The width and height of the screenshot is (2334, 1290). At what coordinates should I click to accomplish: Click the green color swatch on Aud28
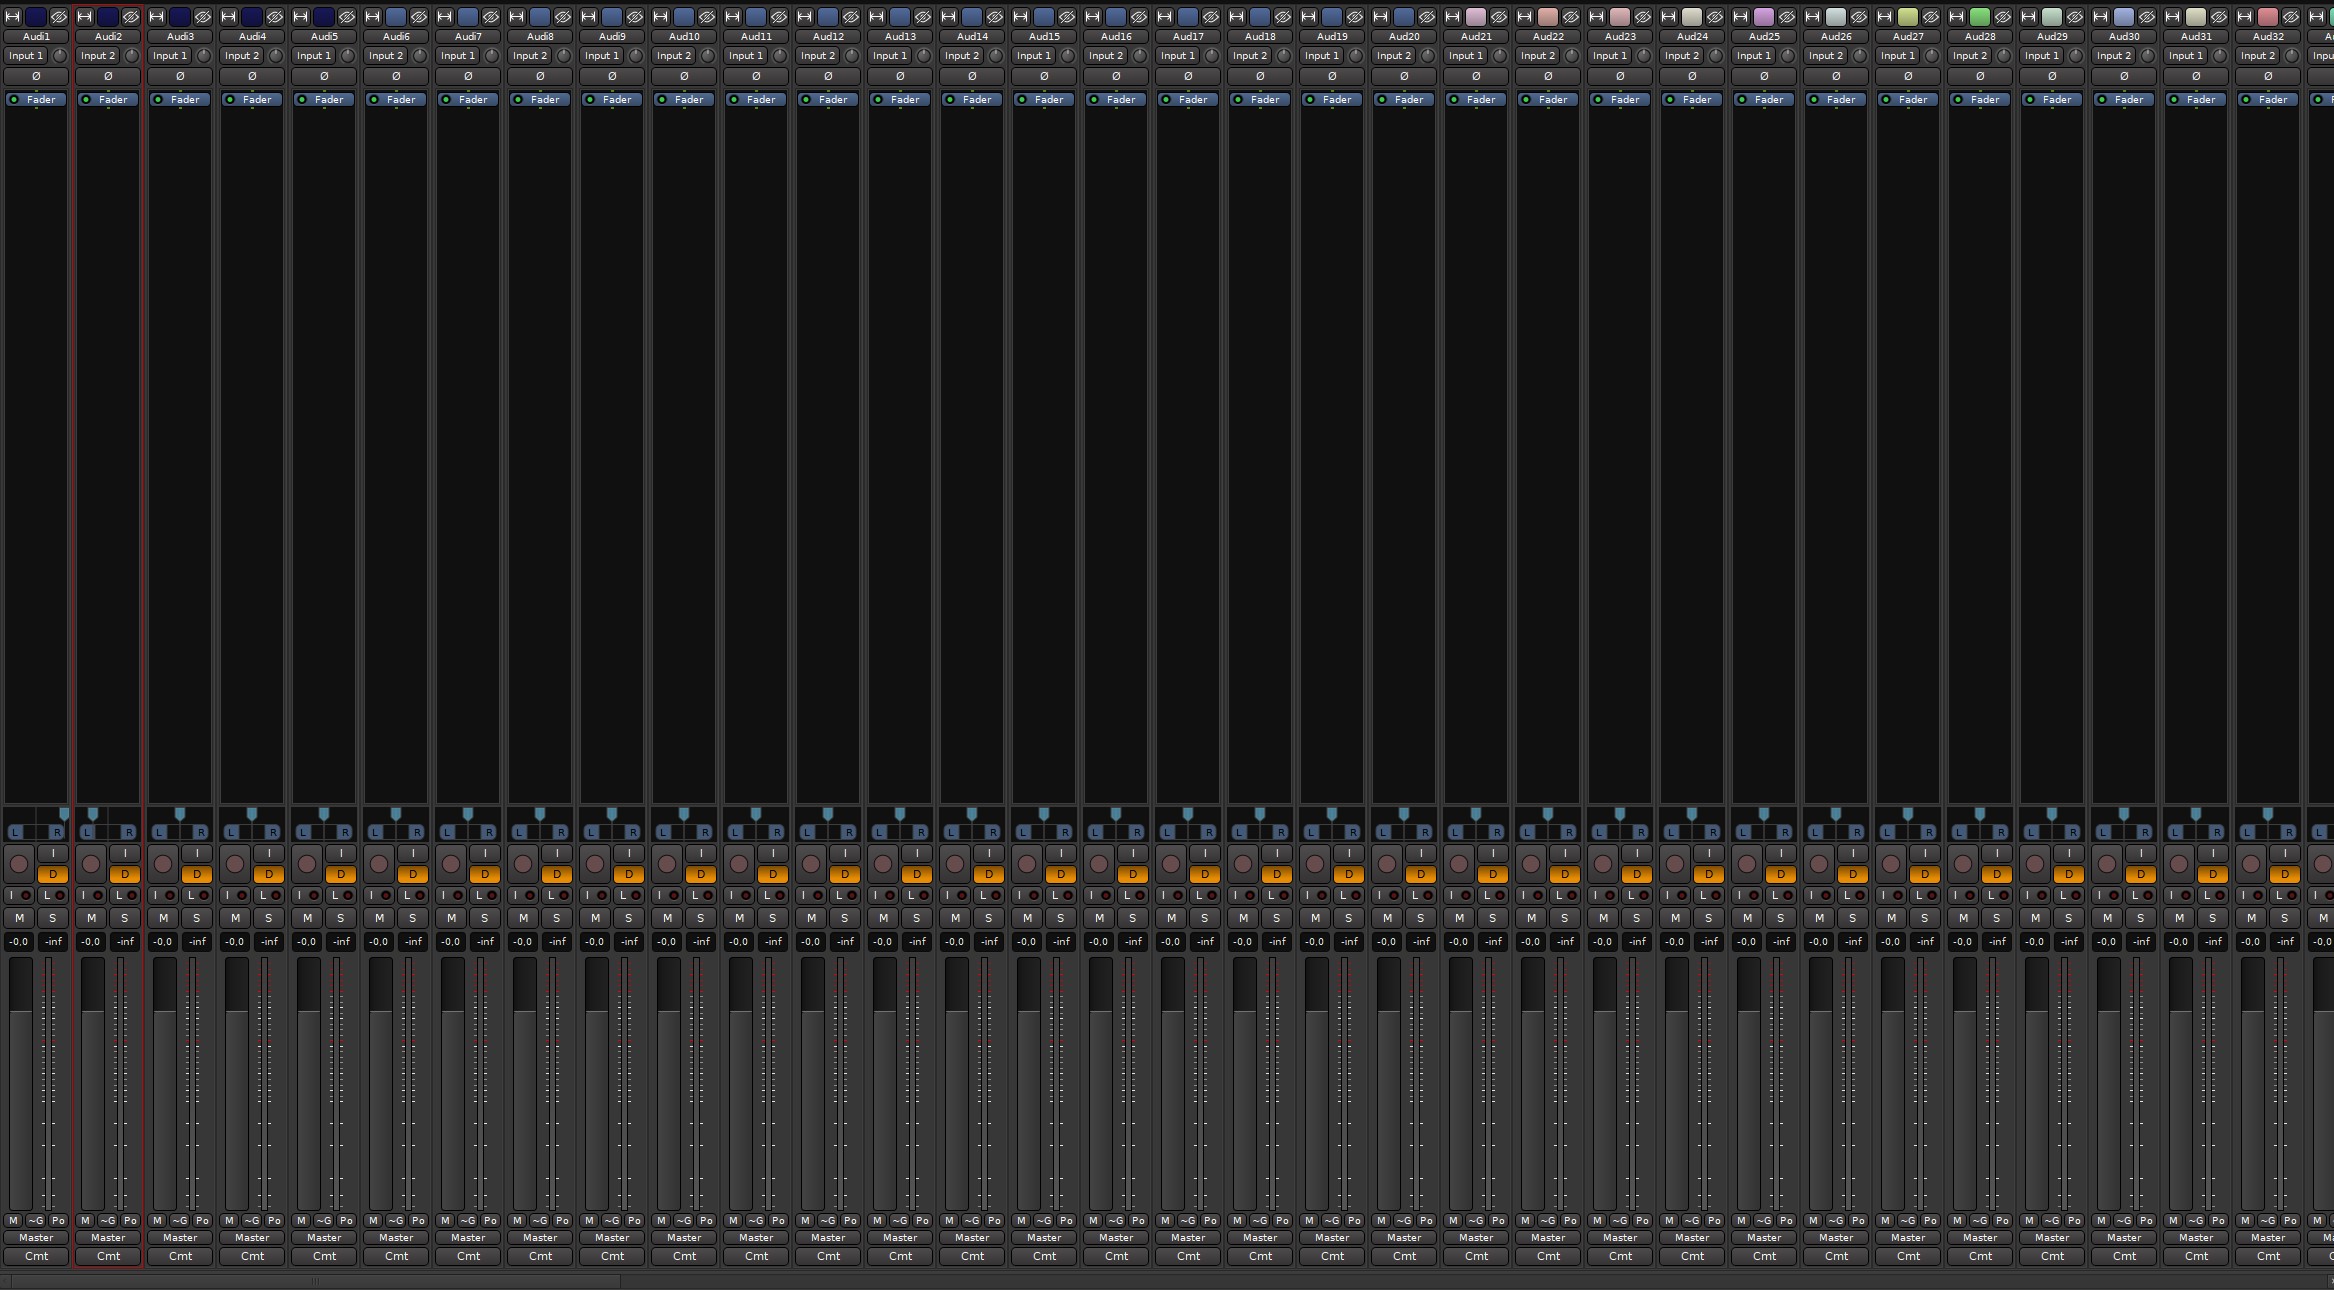(x=1980, y=17)
